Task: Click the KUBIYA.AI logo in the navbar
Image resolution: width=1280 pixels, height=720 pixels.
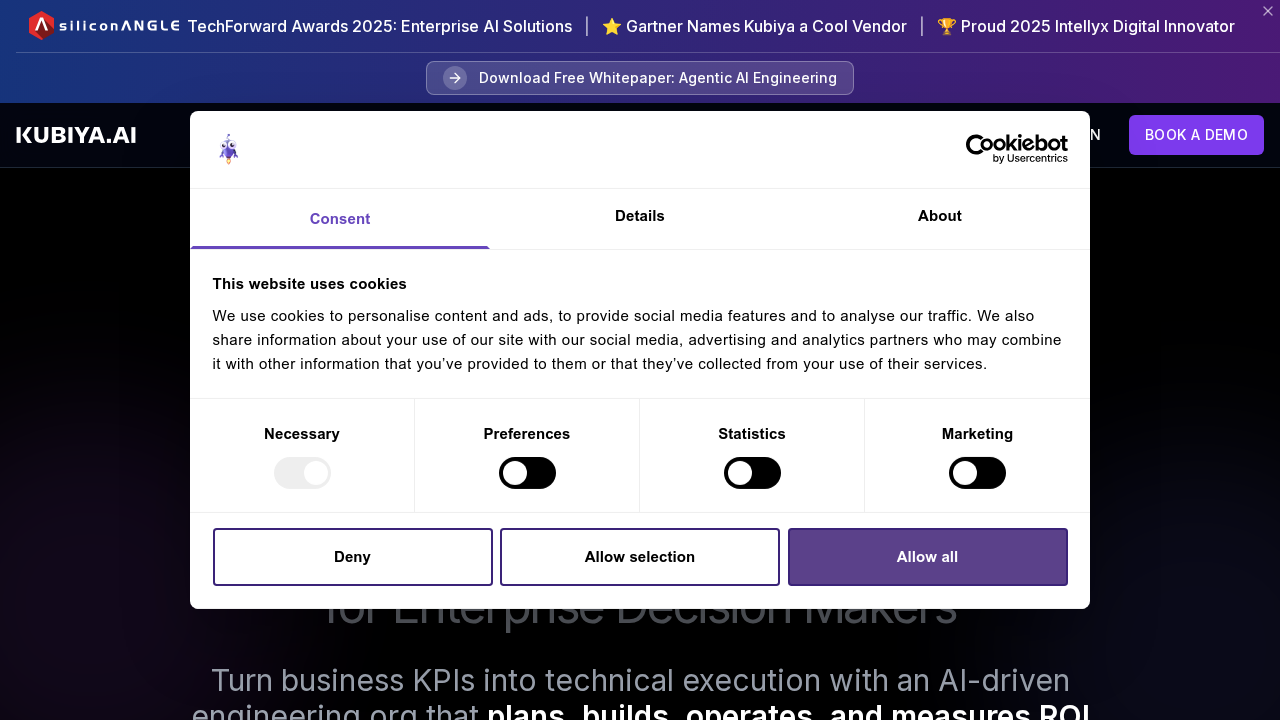Action: (x=75, y=134)
